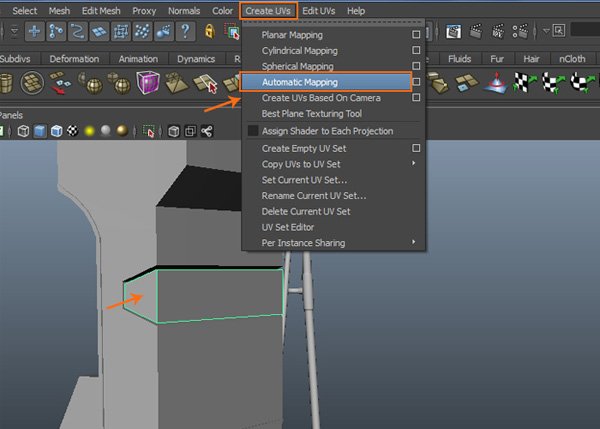Toggle use all lights yellow sphere
The height and width of the screenshot is (429, 600).
tap(89, 131)
